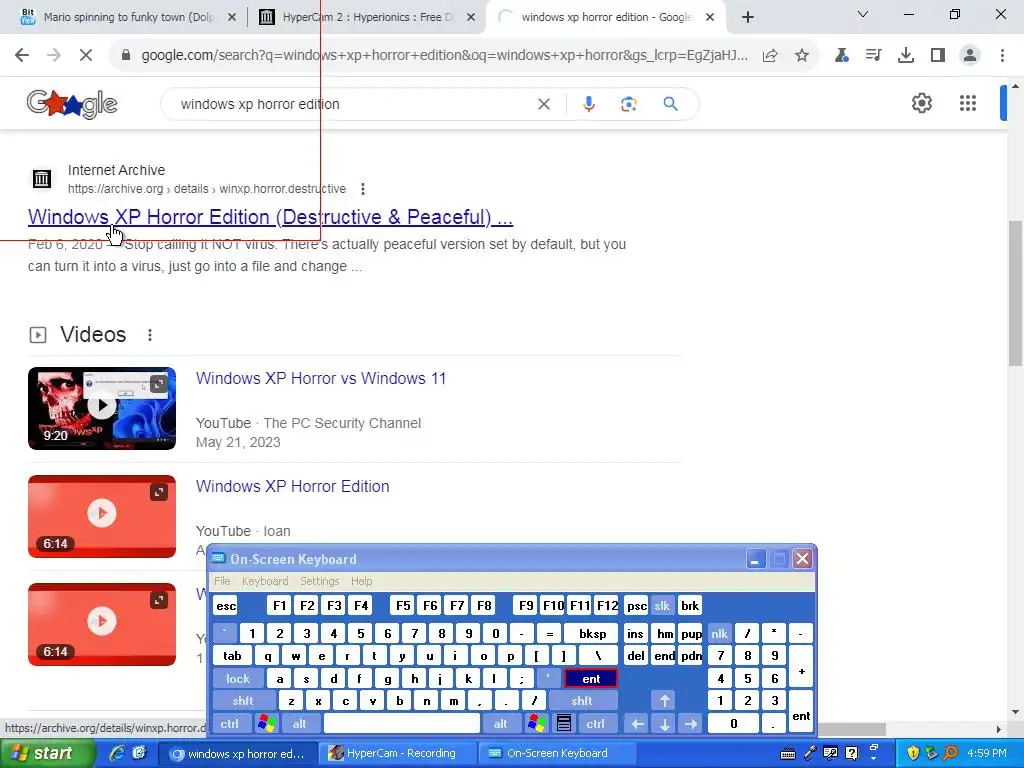
Task: Toggle nlk num lock key on keyboard
Action: click(720, 633)
